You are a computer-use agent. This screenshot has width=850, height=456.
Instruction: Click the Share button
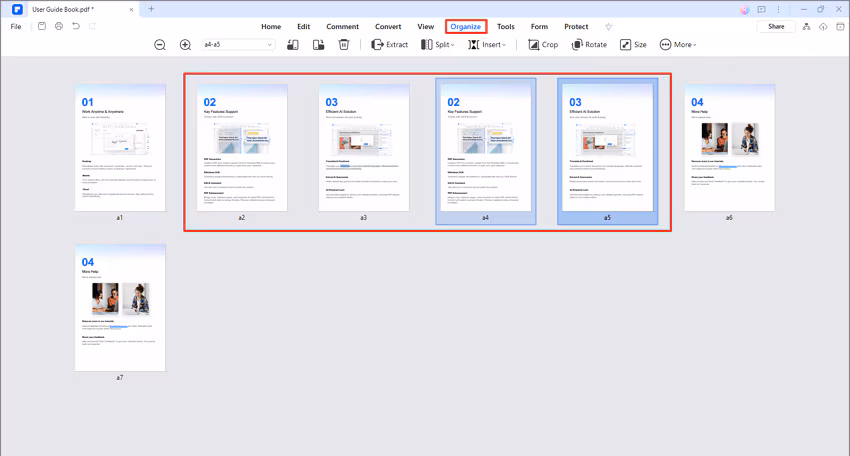tap(776, 27)
